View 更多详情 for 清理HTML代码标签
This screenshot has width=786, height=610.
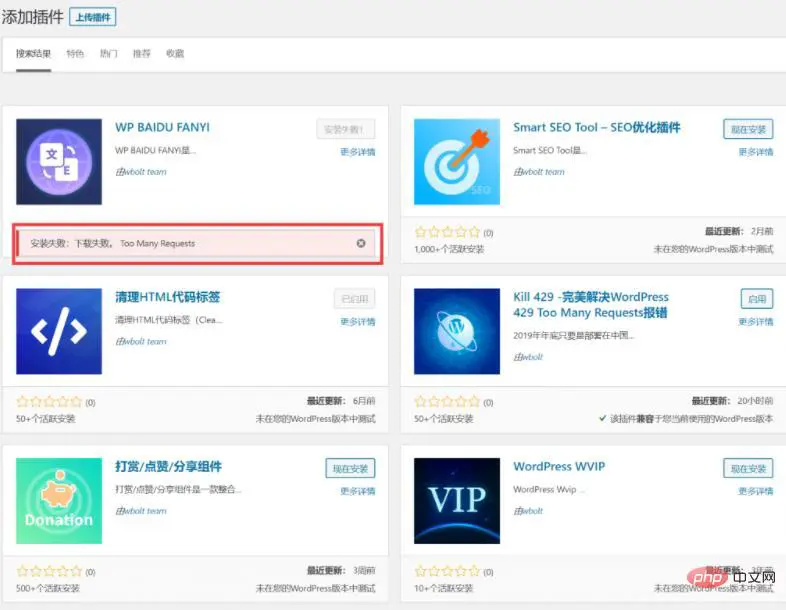357,321
